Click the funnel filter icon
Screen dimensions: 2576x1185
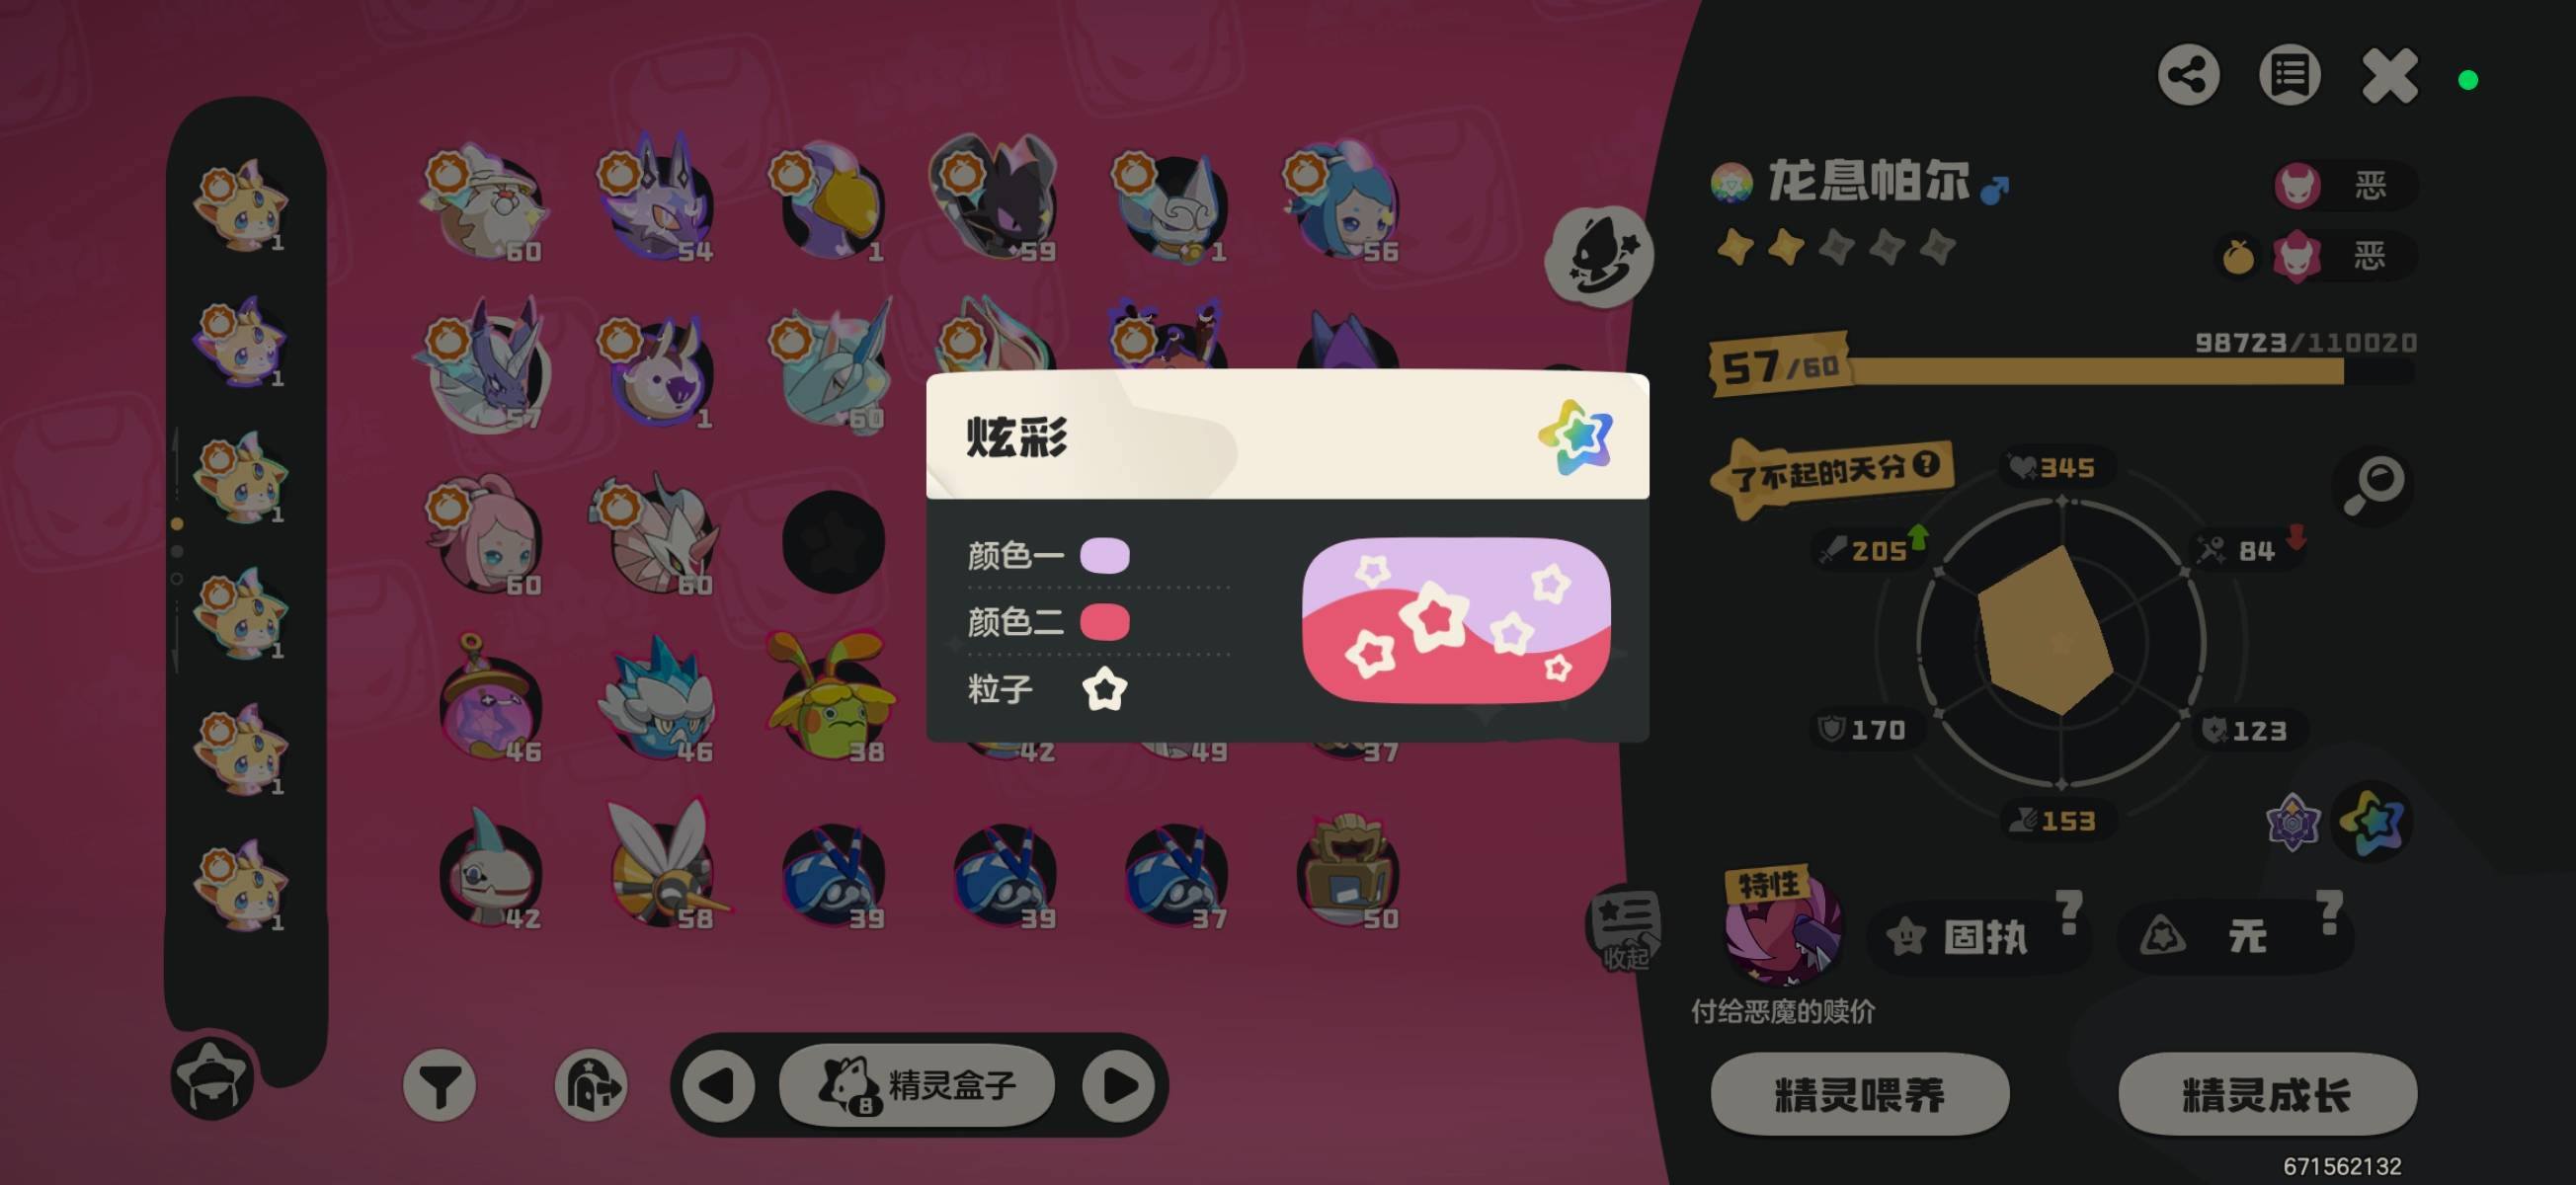[x=439, y=1084]
